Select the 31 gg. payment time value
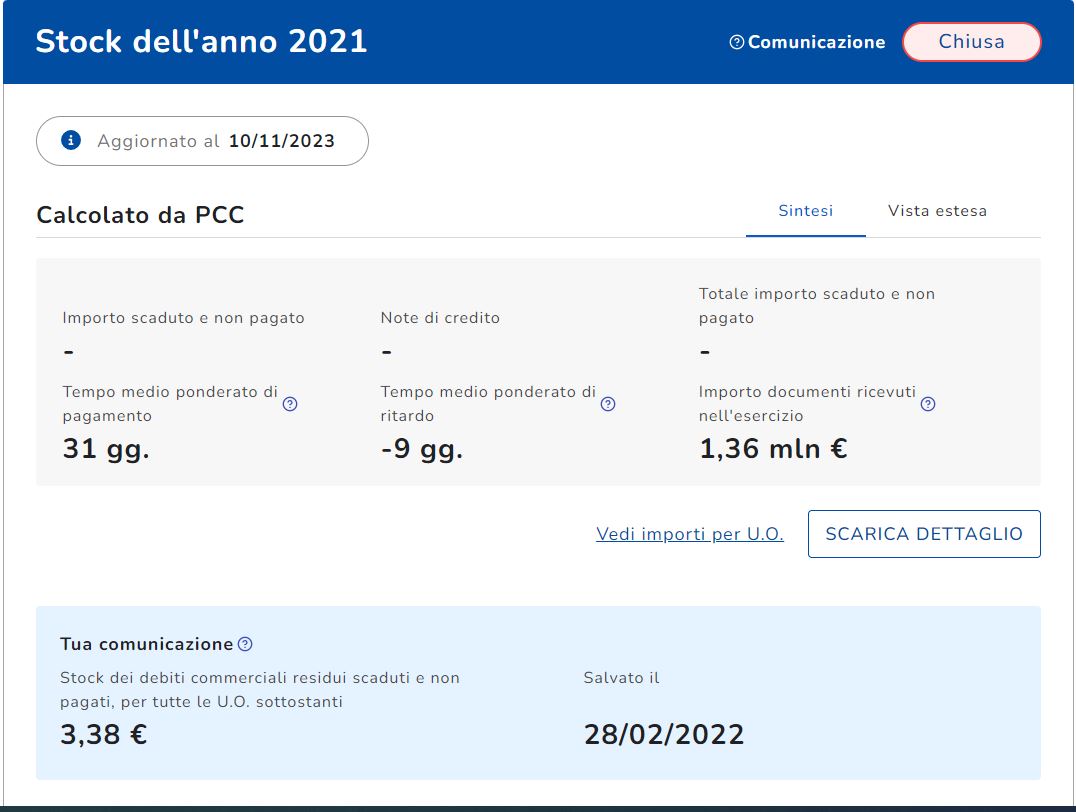Viewport: 1076px width, 812px height. (x=106, y=449)
